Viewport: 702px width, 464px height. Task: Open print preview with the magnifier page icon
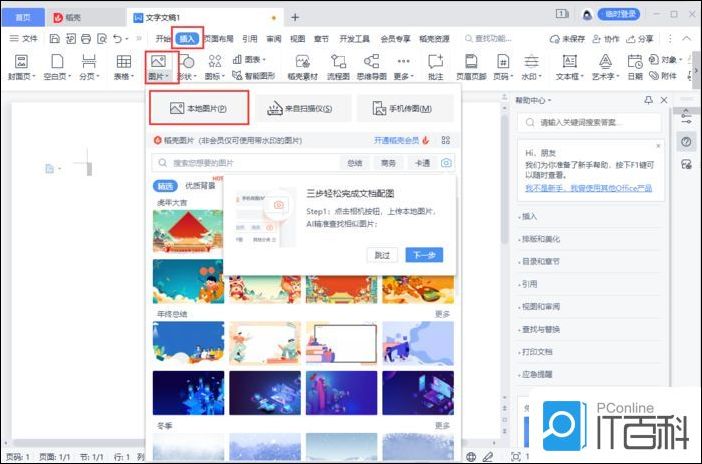click(x=102, y=39)
